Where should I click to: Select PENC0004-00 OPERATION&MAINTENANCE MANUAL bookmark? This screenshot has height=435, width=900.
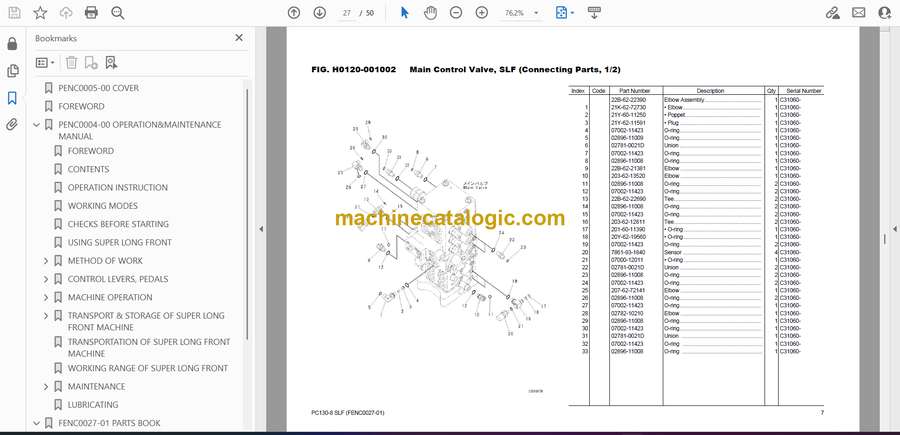coord(139,130)
